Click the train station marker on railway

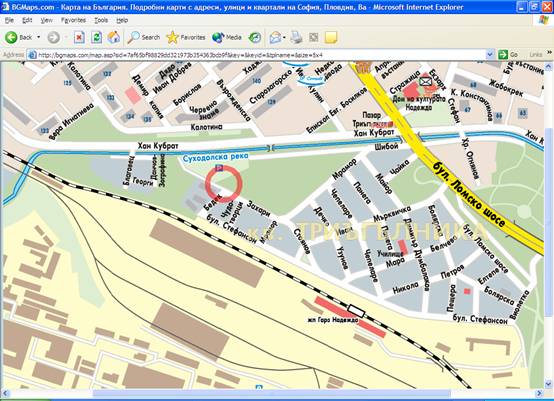tap(355, 311)
